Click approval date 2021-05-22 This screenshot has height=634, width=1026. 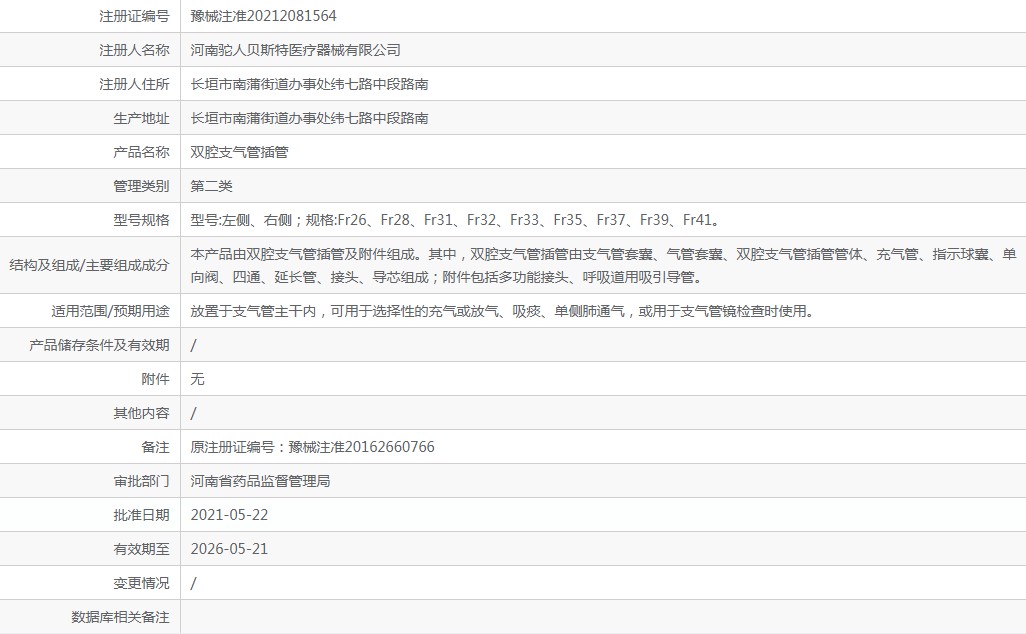click(229, 515)
